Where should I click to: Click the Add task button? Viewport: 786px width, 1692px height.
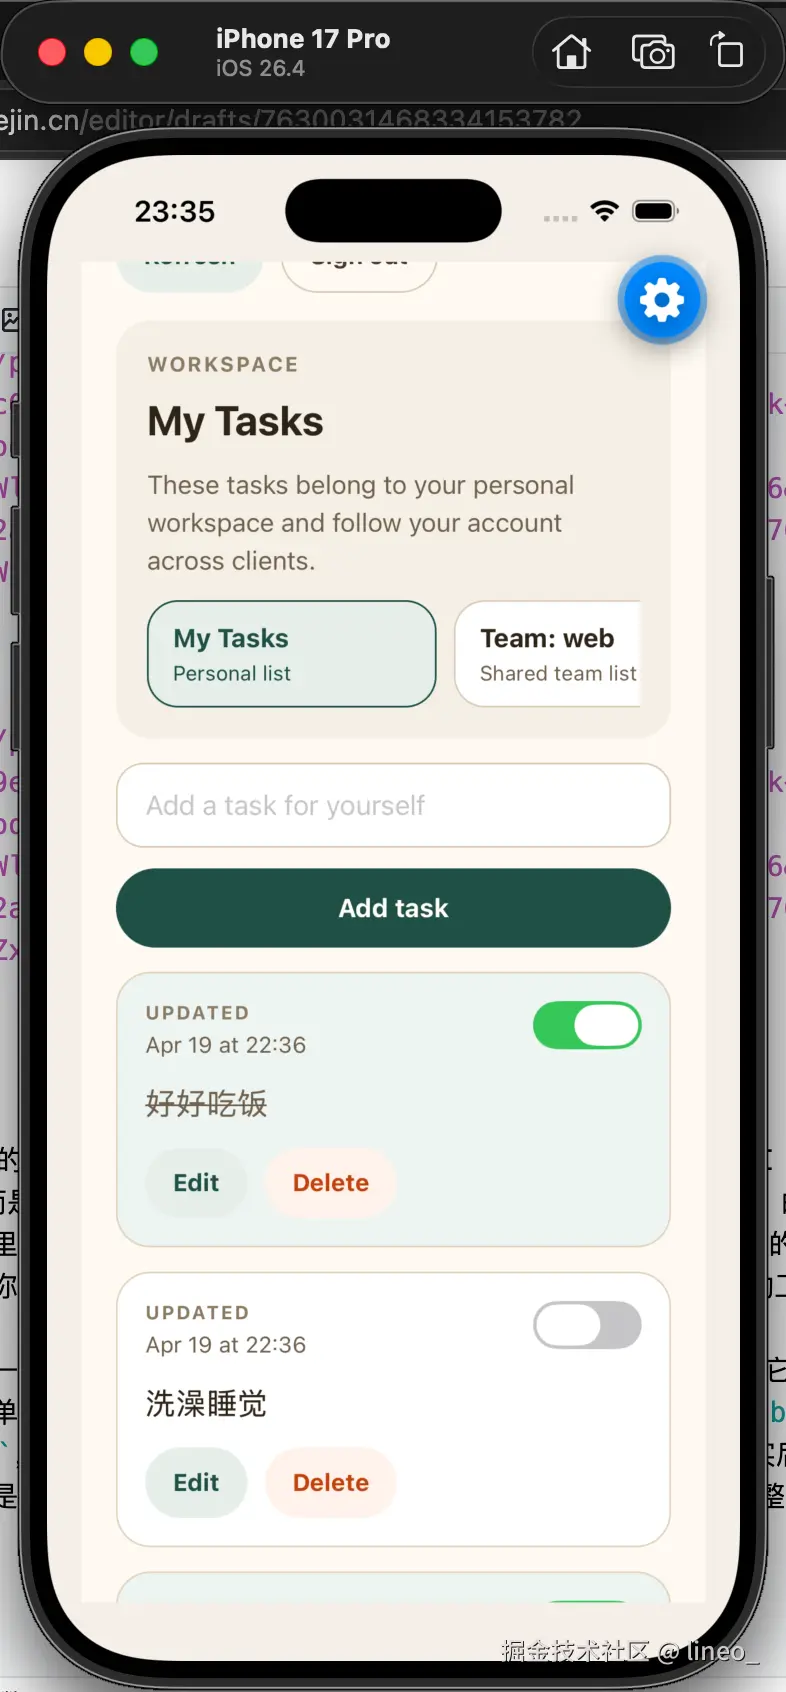click(x=393, y=908)
